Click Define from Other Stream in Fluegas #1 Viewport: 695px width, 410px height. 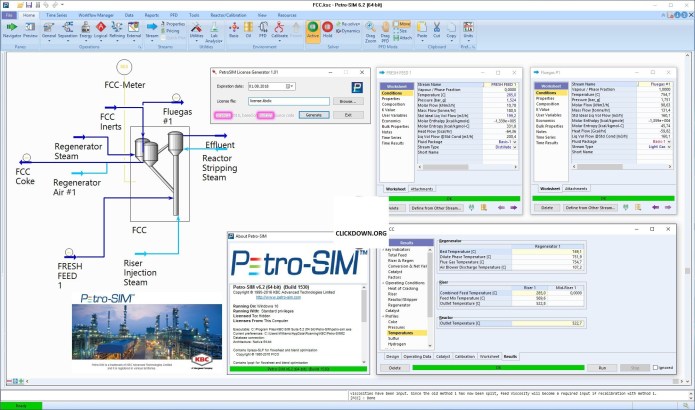pos(590,207)
